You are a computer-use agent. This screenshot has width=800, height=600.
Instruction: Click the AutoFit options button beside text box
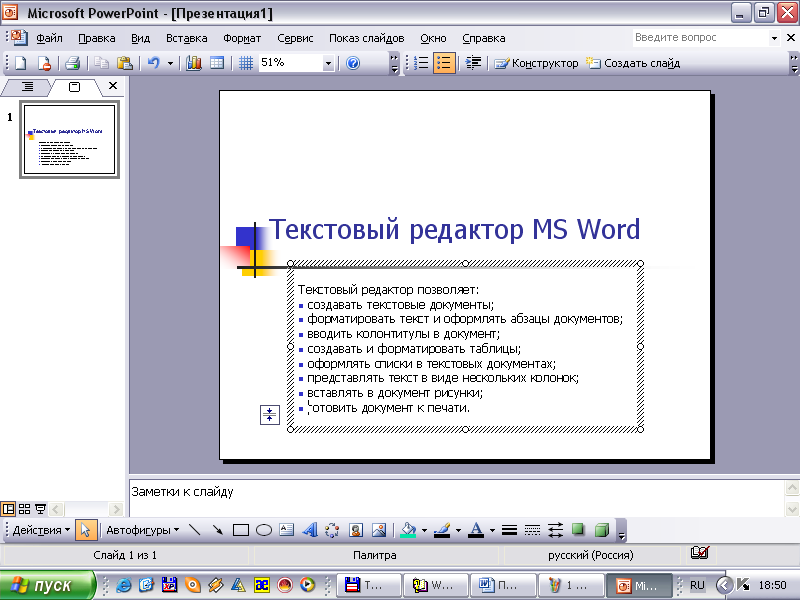tap(270, 415)
